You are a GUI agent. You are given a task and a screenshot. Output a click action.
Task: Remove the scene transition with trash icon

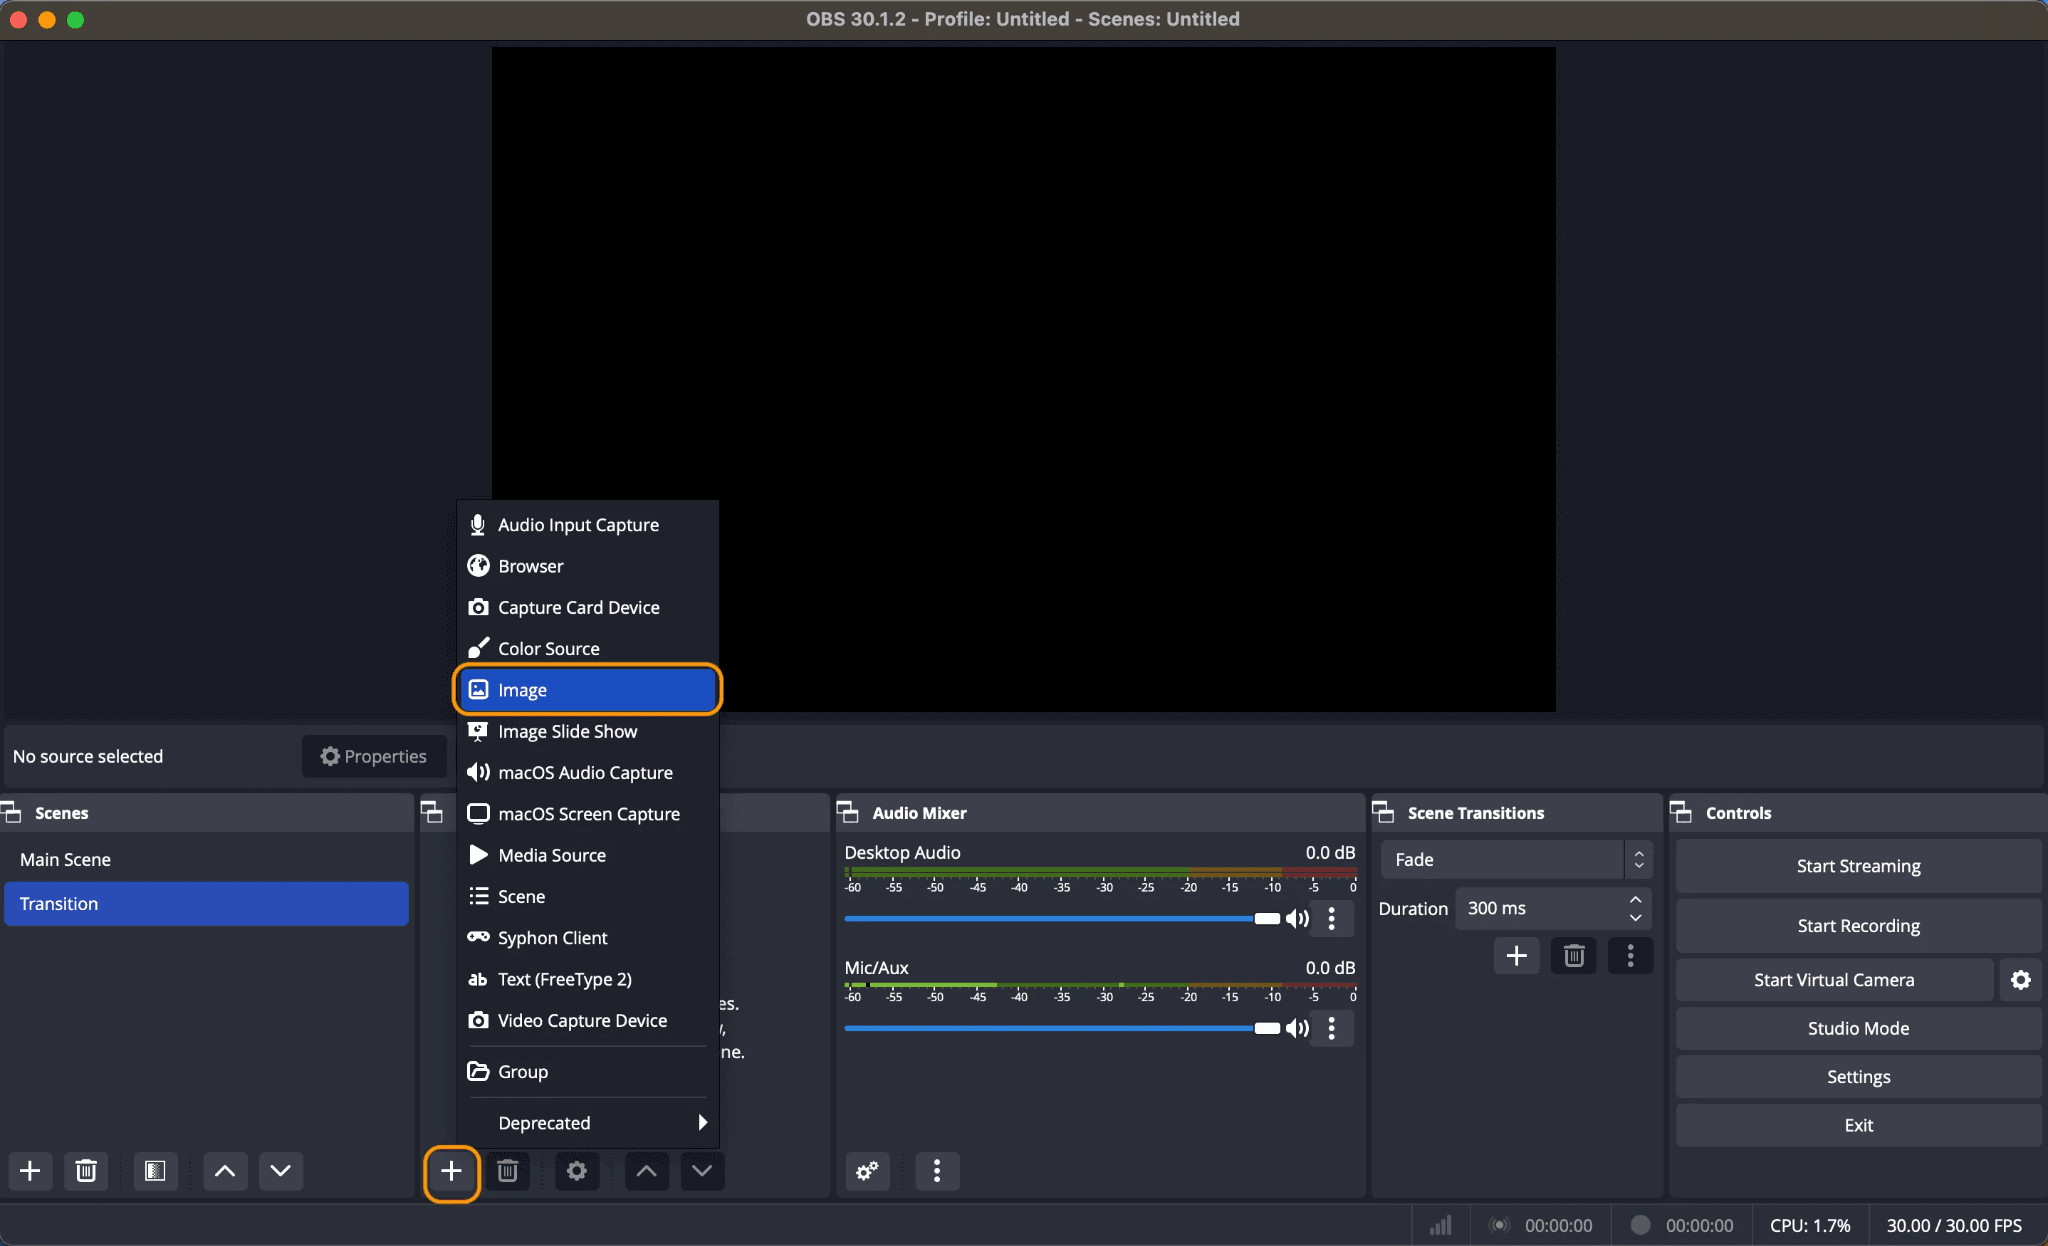[x=1574, y=956]
